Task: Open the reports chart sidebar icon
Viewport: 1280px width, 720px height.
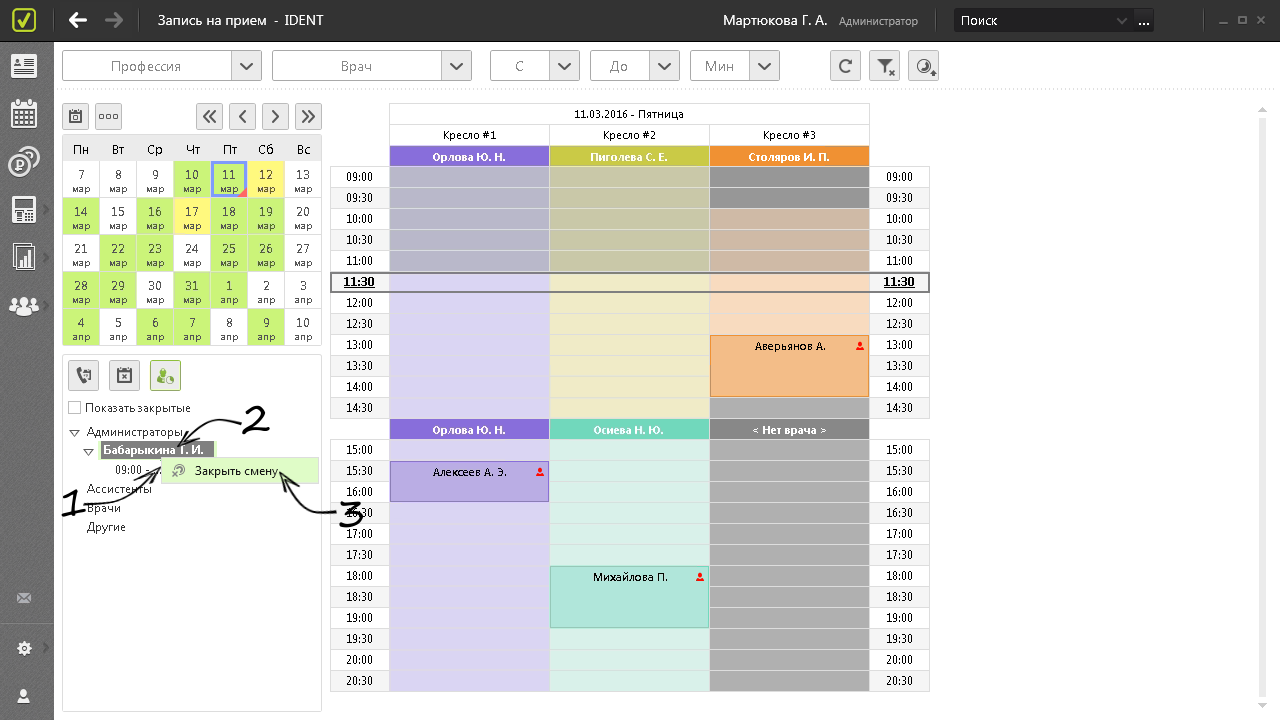Action: coord(24,257)
